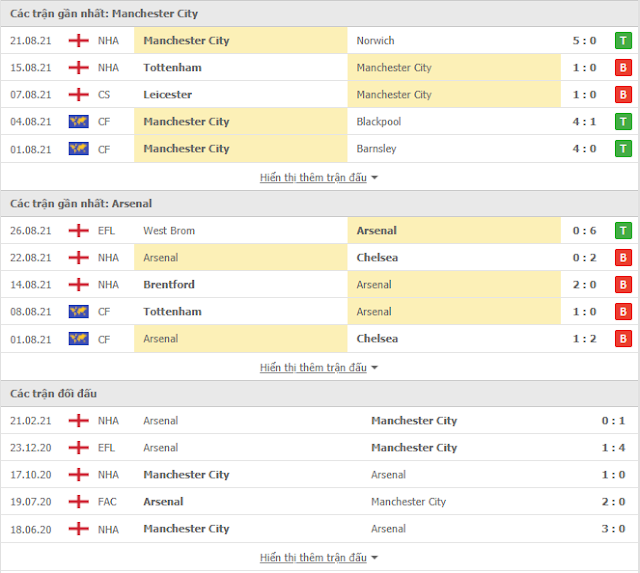The width and height of the screenshot is (640, 573).
Task: Click green T badge on Norwich match
Action: point(623,40)
